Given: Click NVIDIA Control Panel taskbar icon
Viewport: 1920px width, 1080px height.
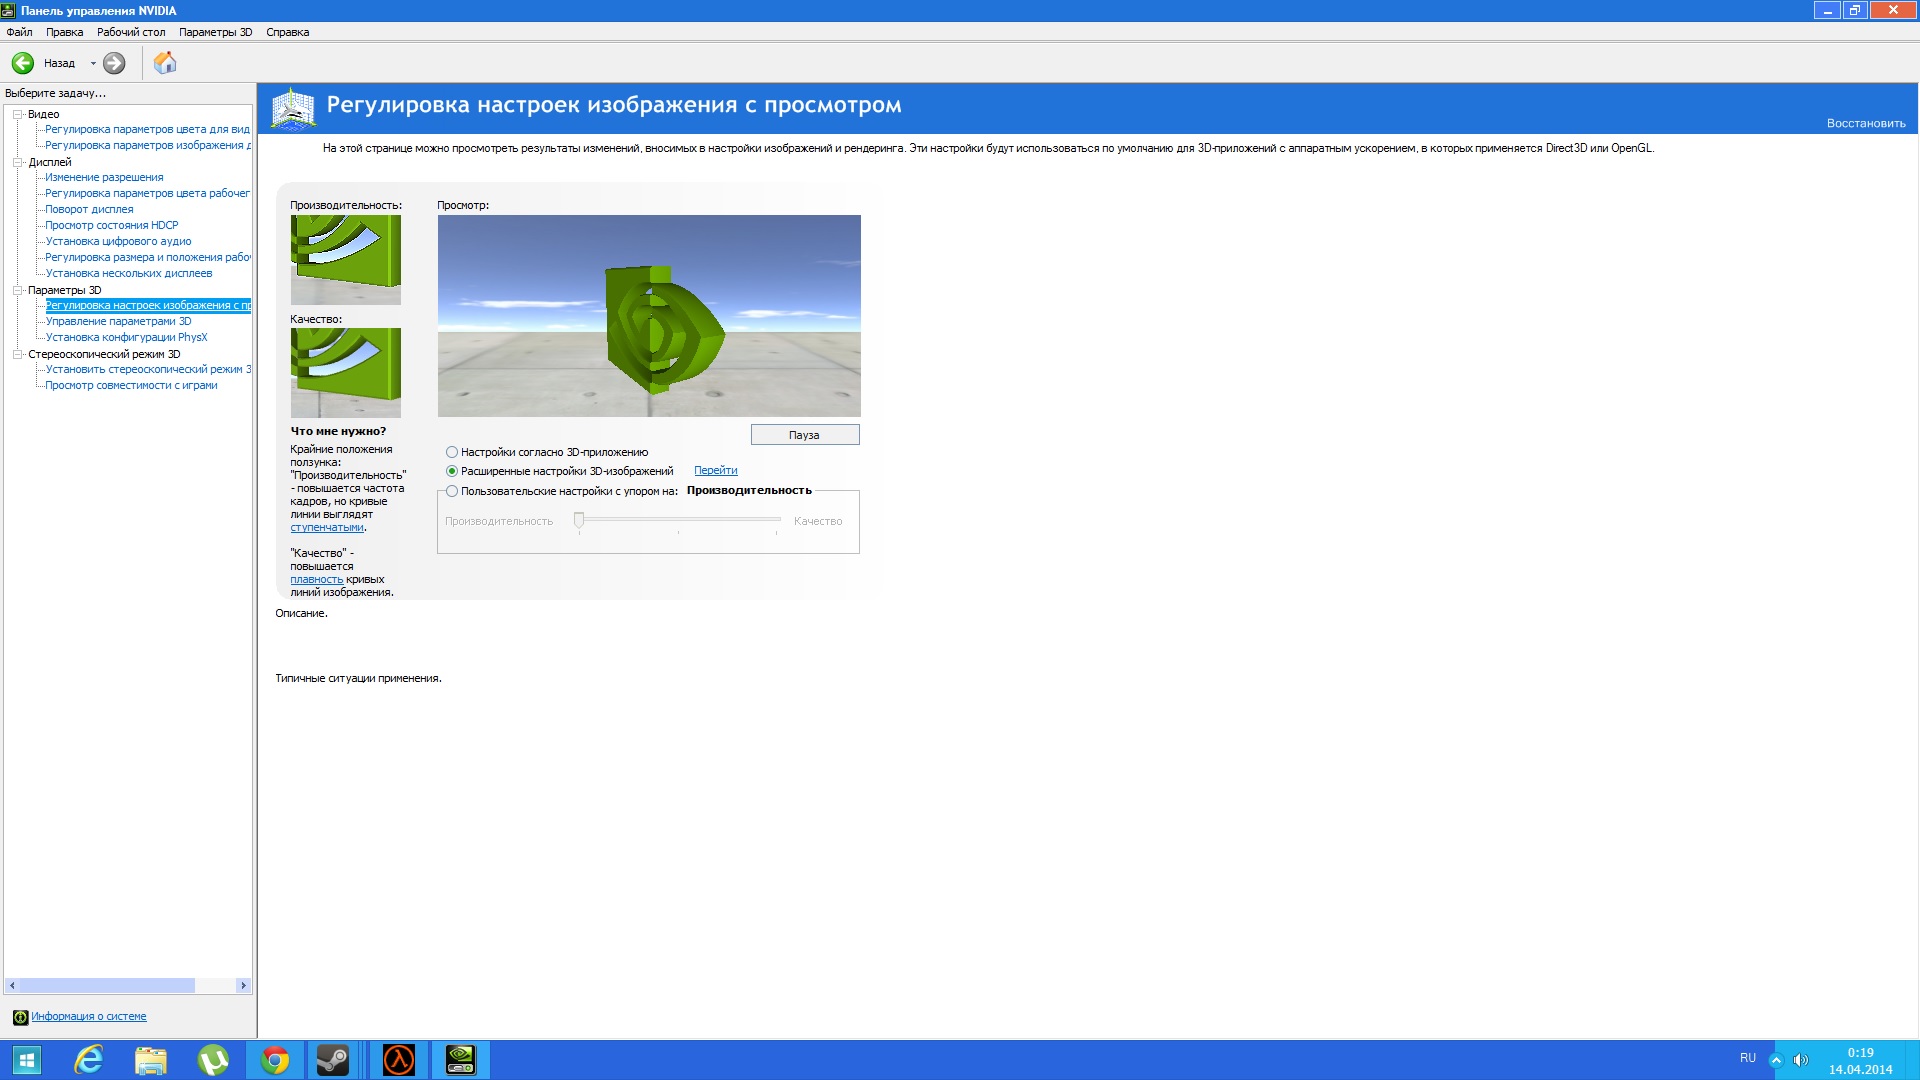Looking at the screenshot, I should click(461, 1060).
